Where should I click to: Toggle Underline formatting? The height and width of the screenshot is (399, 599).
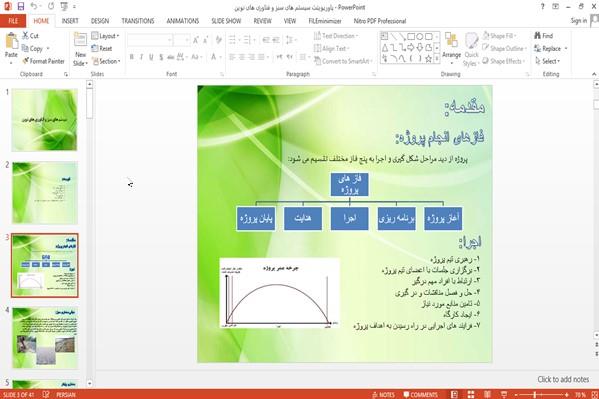(151, 57)
